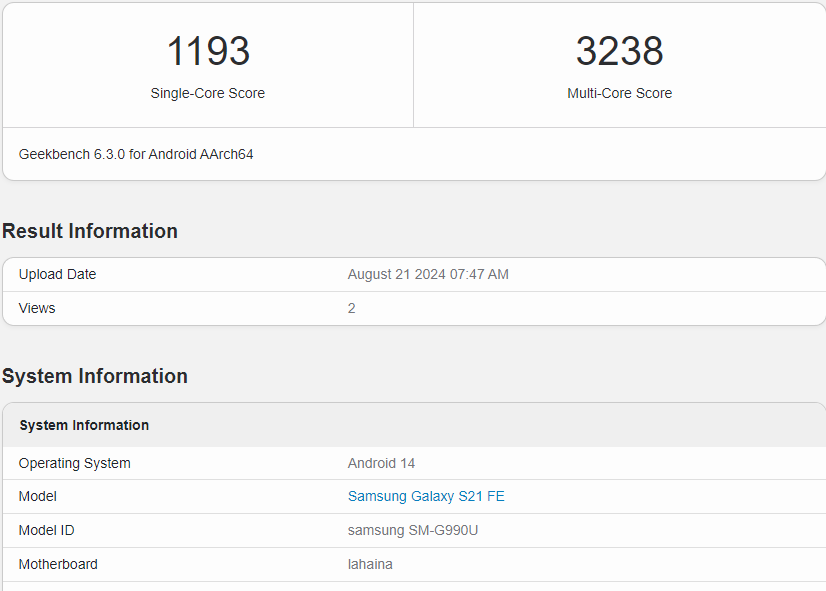This screenshot has height=591, width=826.
Task: Select the upload date August 21 2024 07:47 AM
Action: click(428, 274)
